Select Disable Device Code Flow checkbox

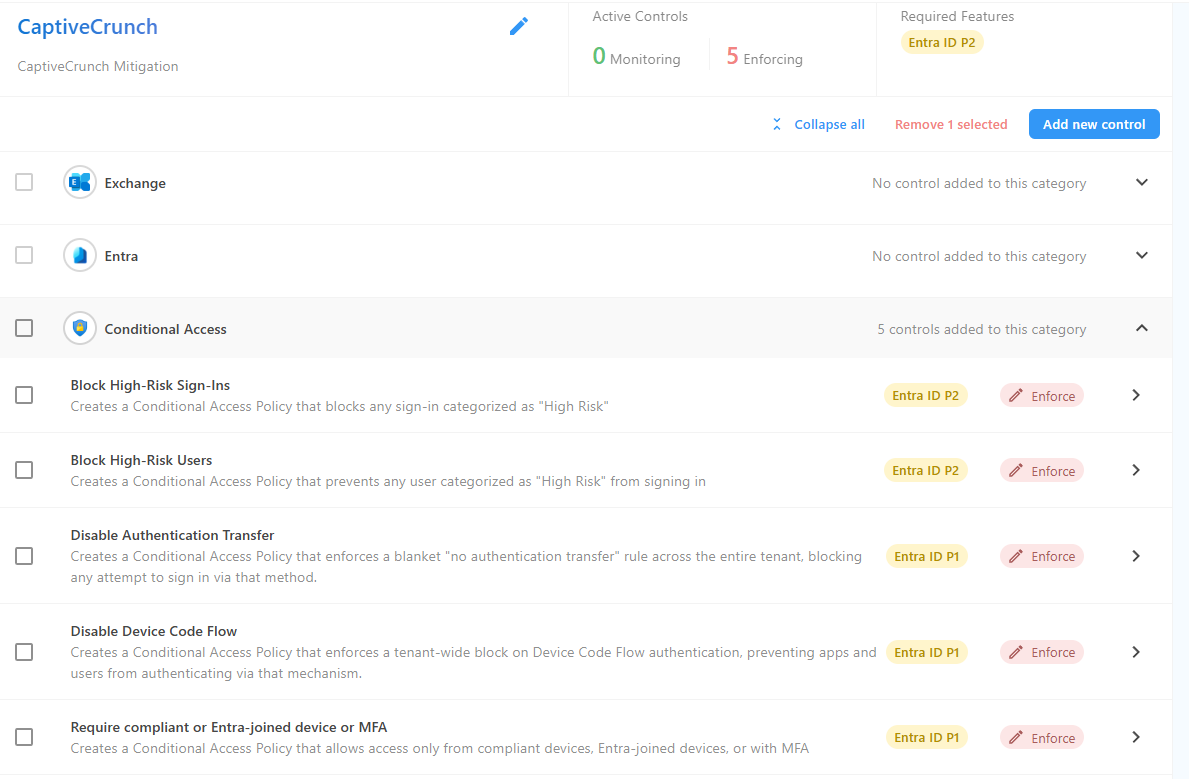pos(24,652)
